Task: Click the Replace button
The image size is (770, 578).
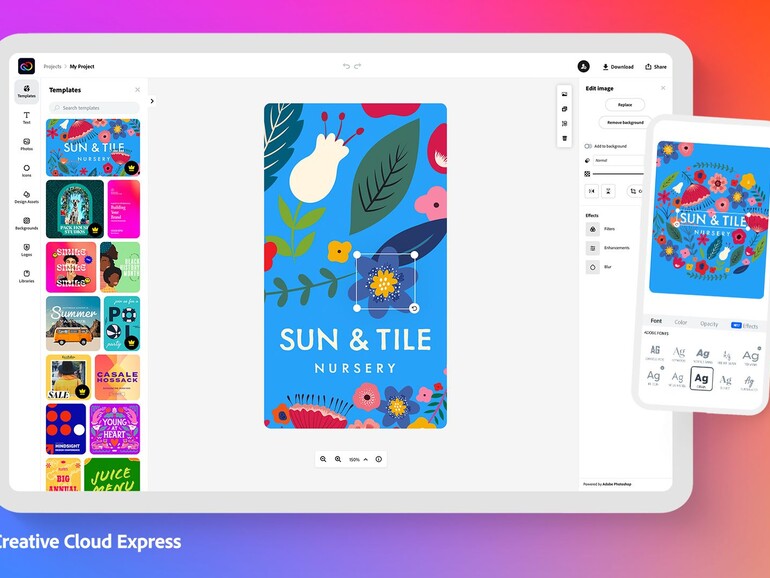Action: (625, 105)
